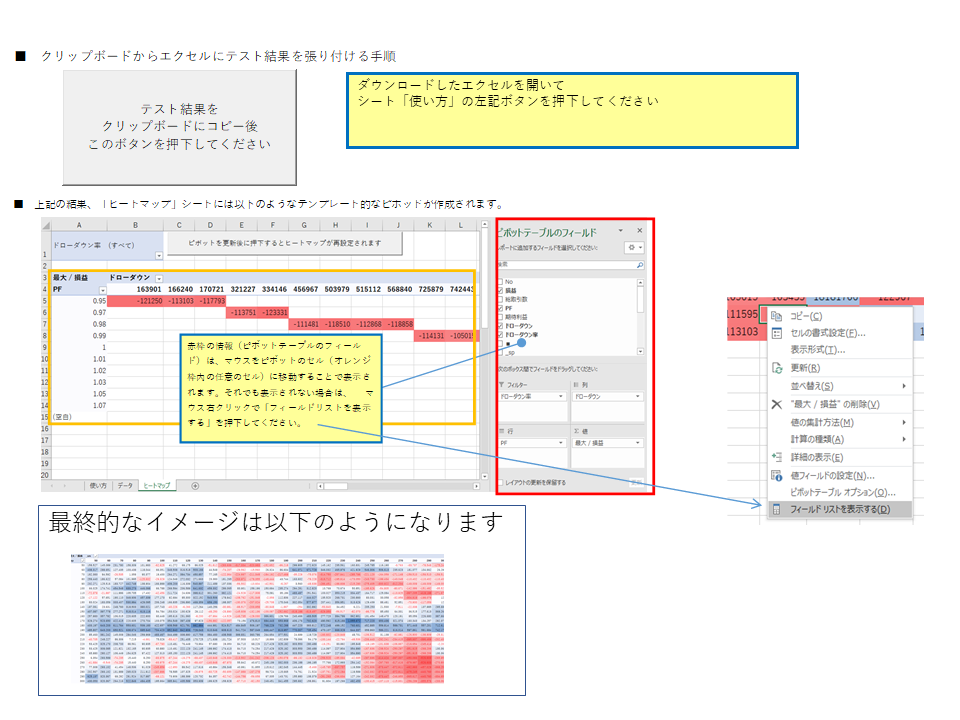This screenshot has width=960, height=720.
Task: Toggle the _sp field checkbox
Action: click(x=500, y=353)
